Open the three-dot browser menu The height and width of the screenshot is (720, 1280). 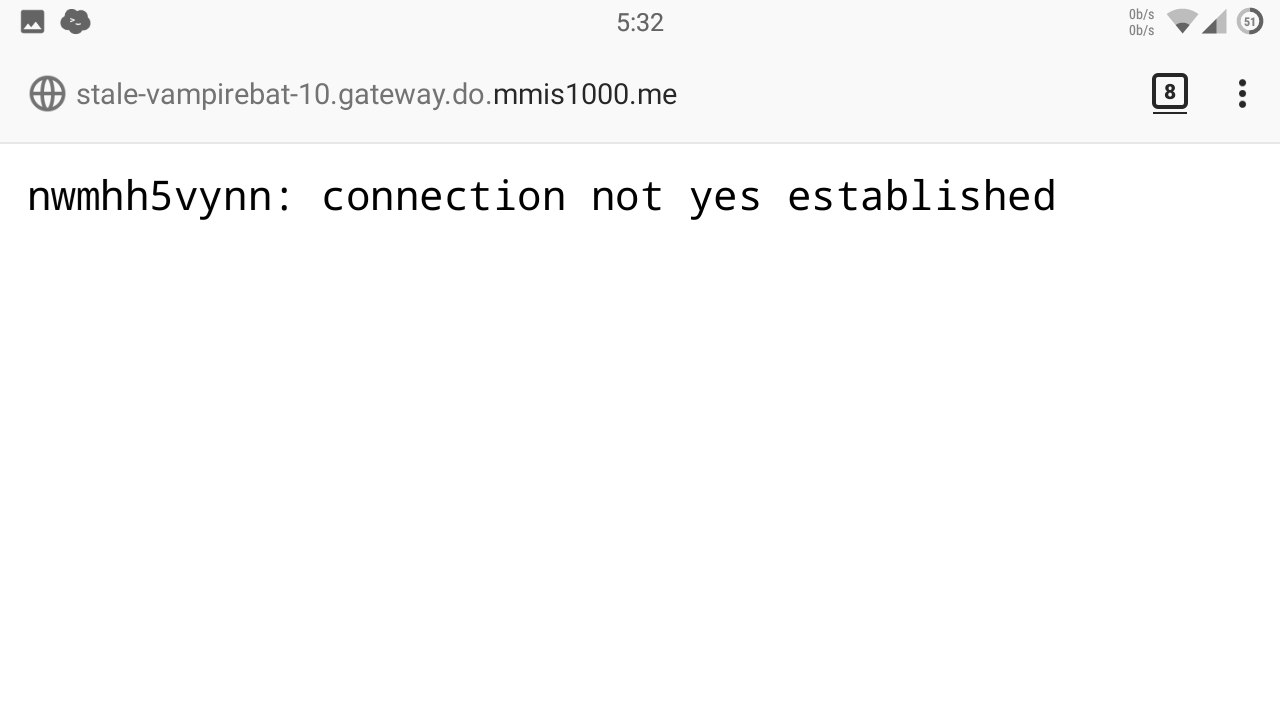click(x=1242, y=94)
